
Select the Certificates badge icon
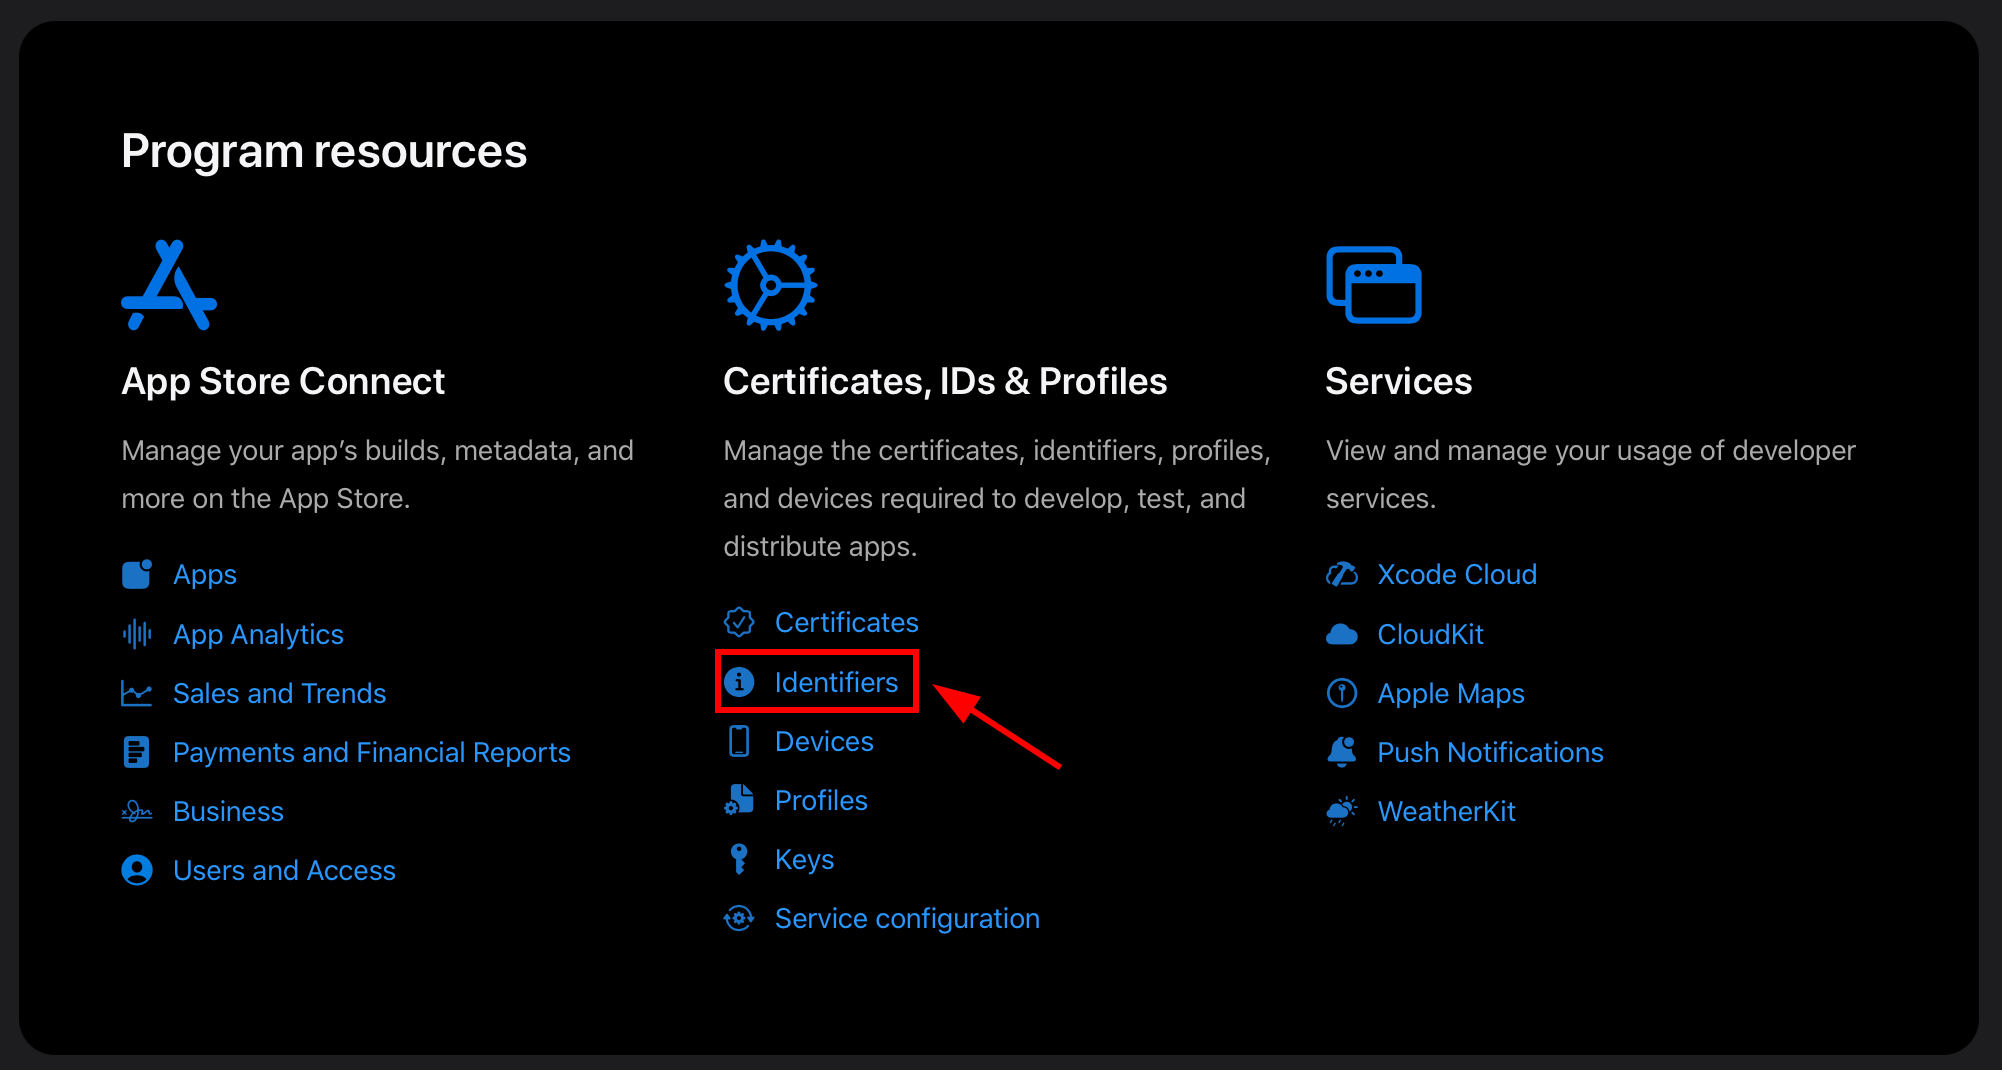739,621
